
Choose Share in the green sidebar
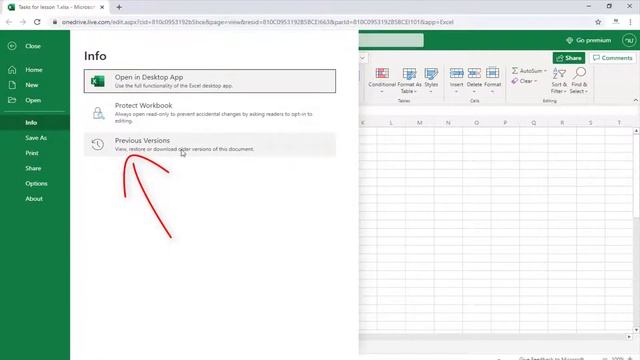tap(33, 168)
